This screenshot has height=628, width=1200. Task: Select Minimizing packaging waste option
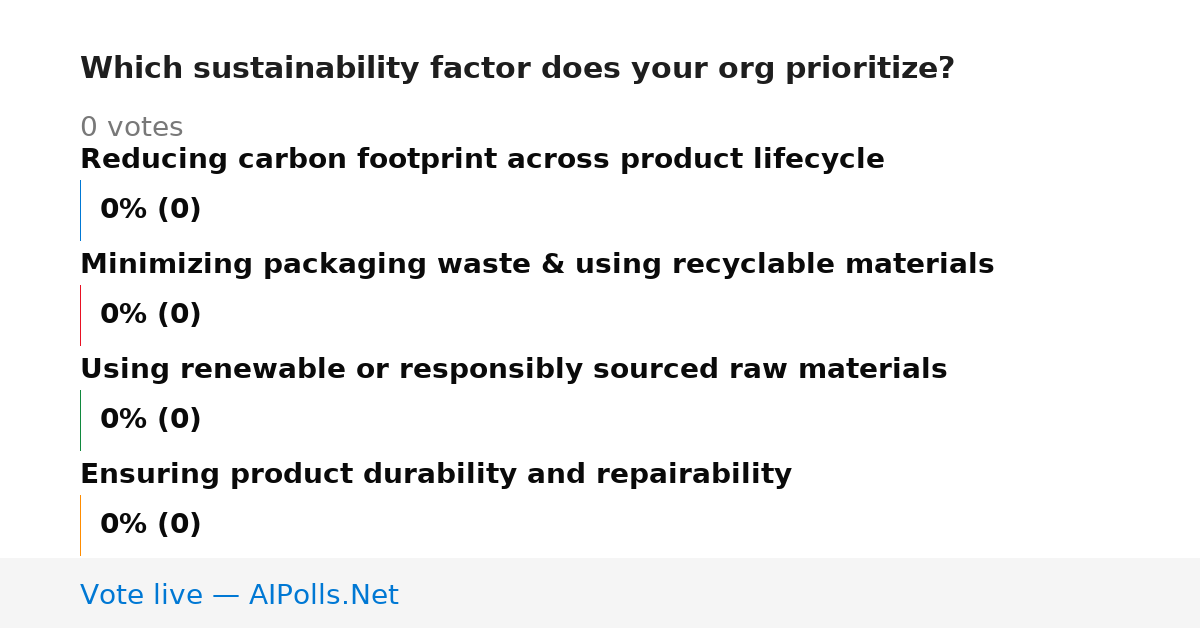(537, 265)
